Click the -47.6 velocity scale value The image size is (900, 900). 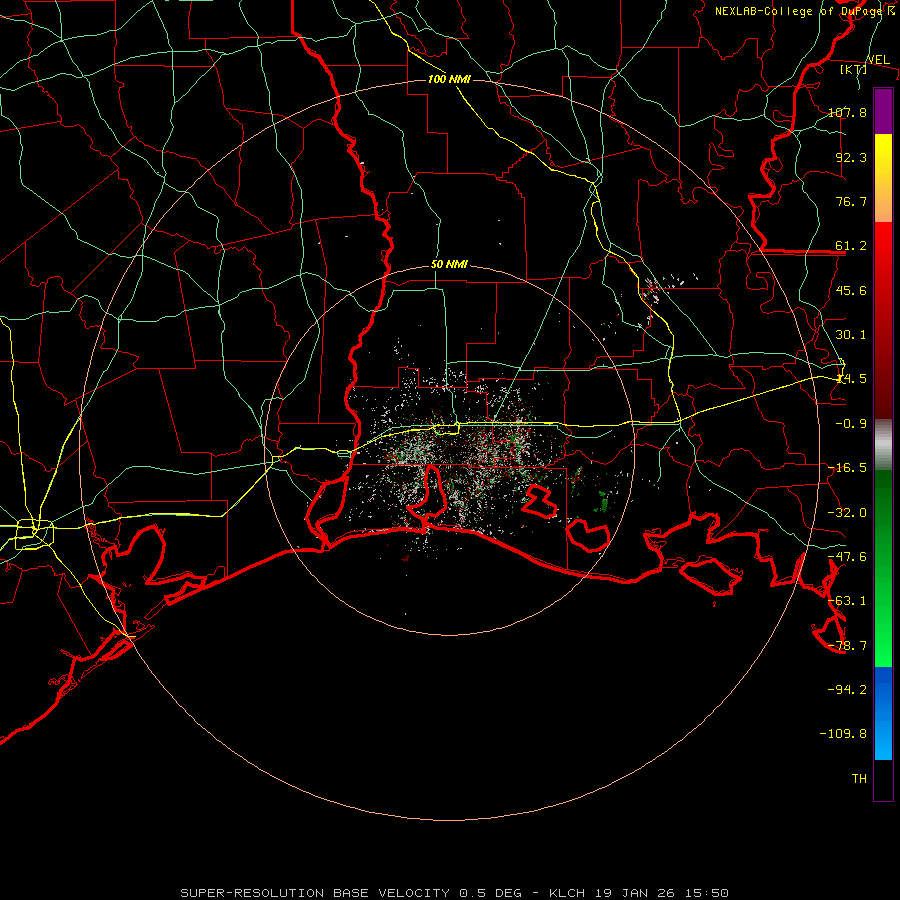click(848, 557)
